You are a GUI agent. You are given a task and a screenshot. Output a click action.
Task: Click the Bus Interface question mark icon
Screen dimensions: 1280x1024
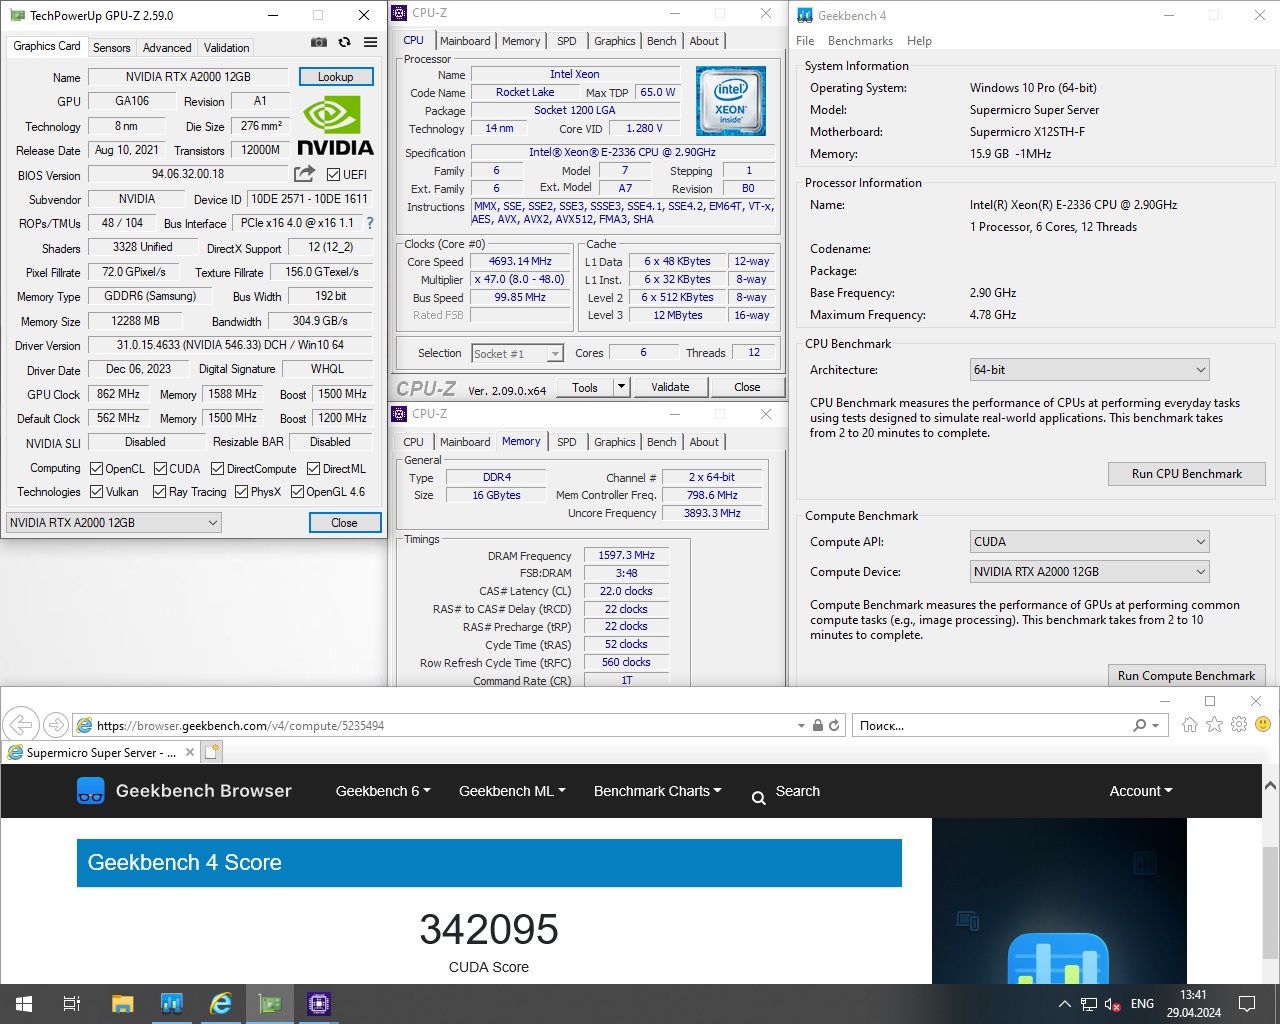click(370, 223)
